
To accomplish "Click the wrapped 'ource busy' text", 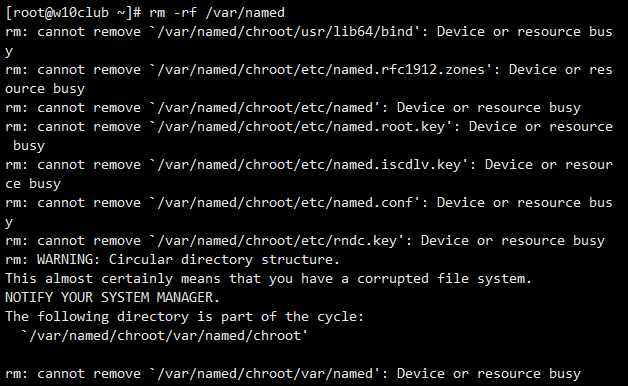I will pyautogui.click(x=45, y=89).
